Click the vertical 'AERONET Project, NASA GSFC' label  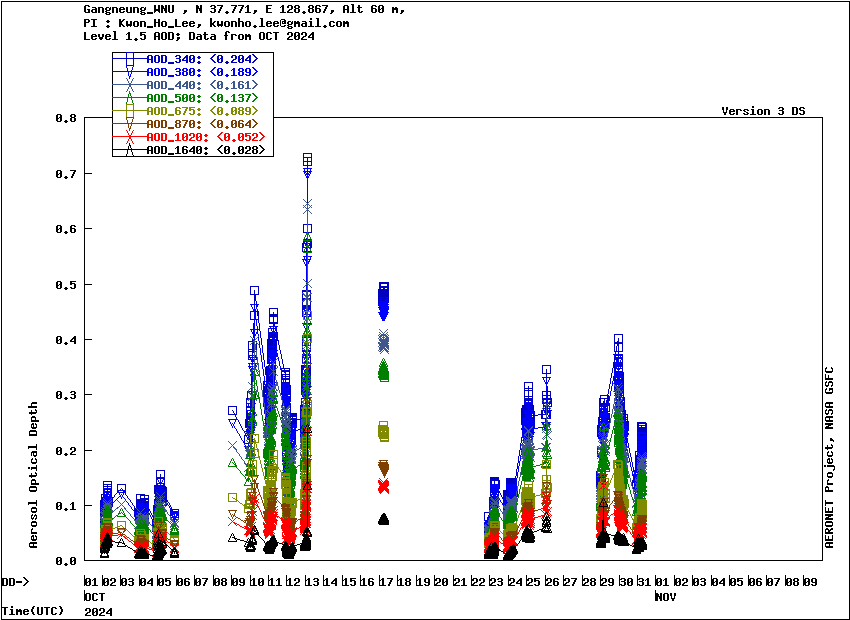point(829,457)
